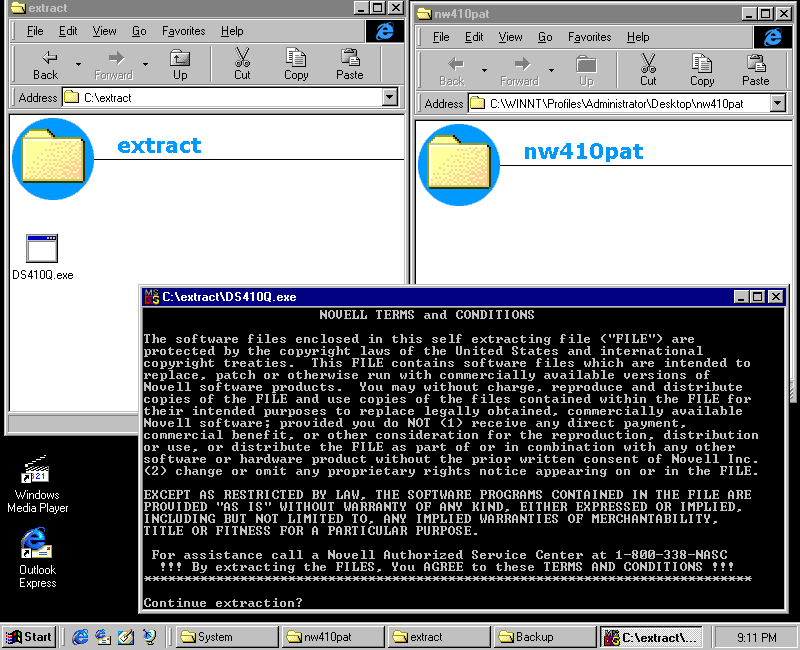This screenshot has width=800, height=650.
Task: Go Up one level in extract window
Action: tap(180, 65)
